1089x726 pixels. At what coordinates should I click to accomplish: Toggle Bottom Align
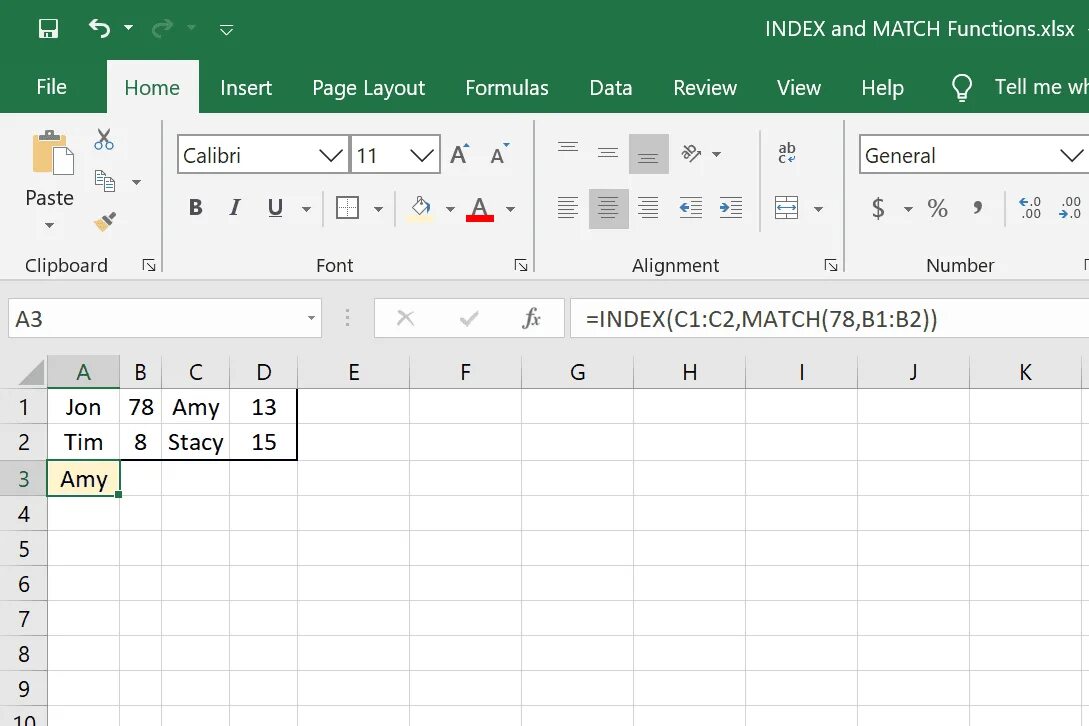coord(649,154)
